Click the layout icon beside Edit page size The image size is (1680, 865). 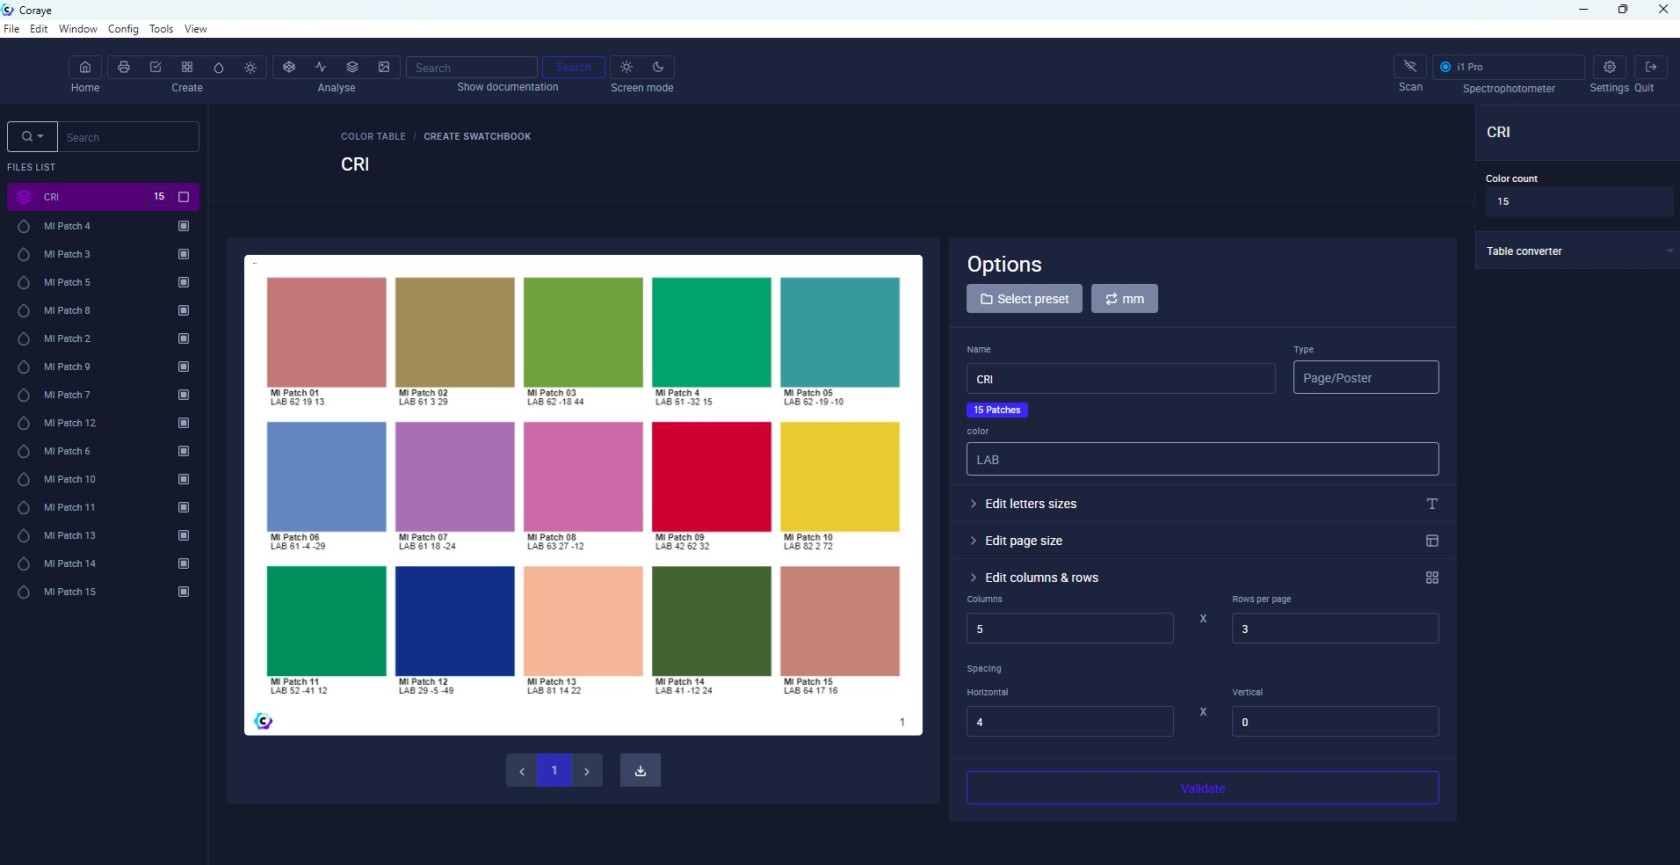pyautogui.click(x=1432, y=541)
